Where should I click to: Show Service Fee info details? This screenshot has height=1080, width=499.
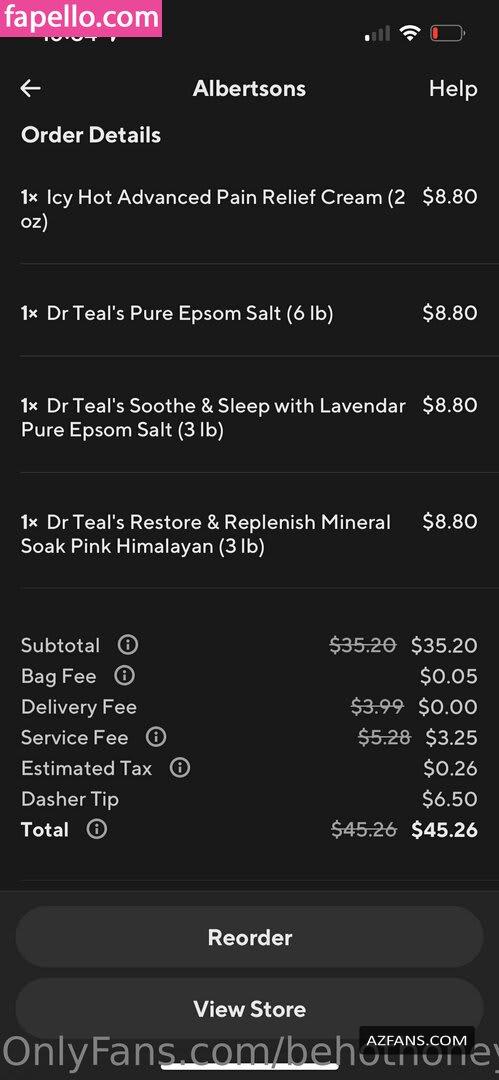[156, 737]
